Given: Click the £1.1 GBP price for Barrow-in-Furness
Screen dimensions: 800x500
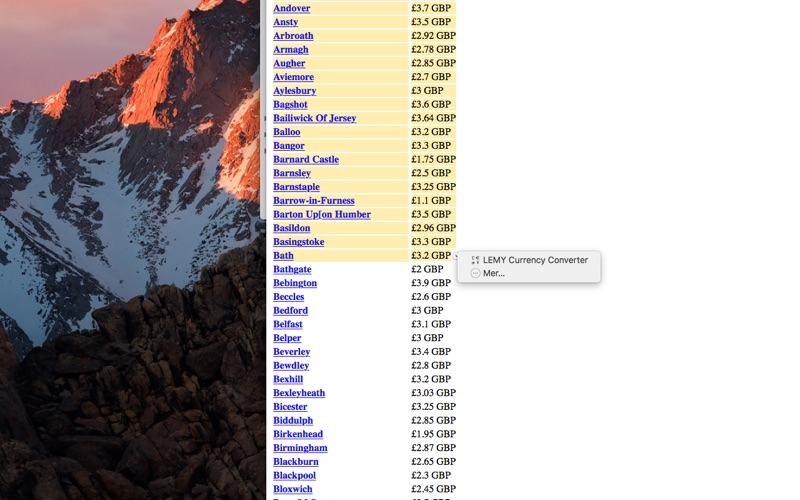Looking at the screenshot, I should tap(431, 201).
